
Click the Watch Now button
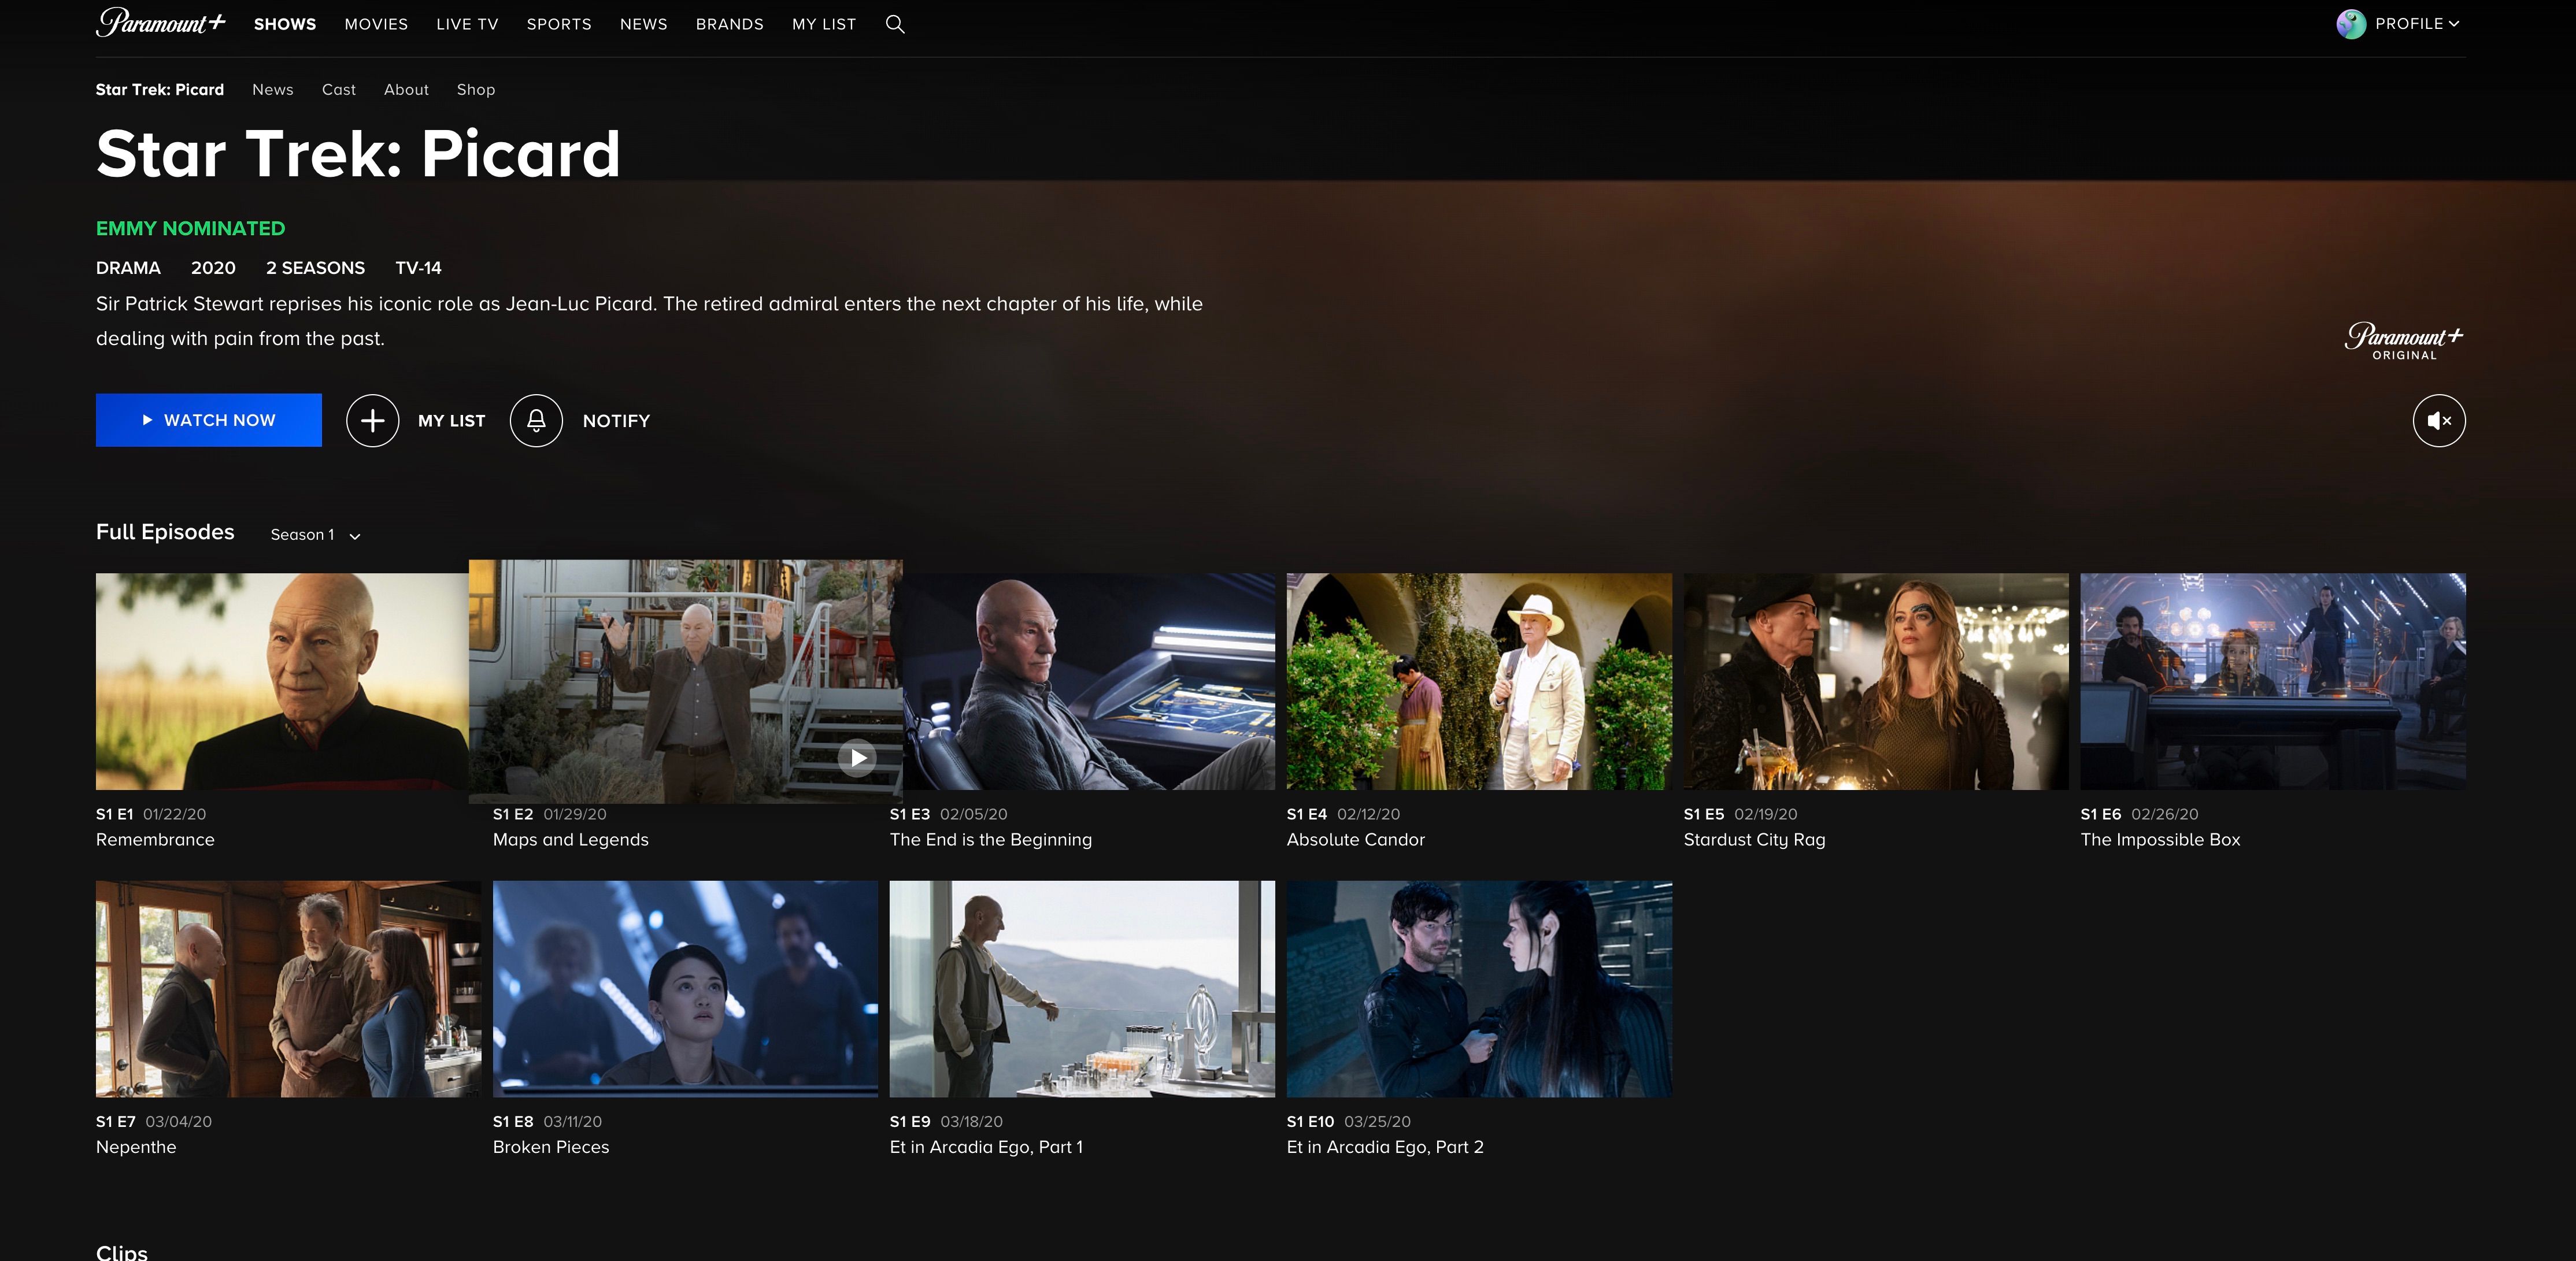click(208, 420)
